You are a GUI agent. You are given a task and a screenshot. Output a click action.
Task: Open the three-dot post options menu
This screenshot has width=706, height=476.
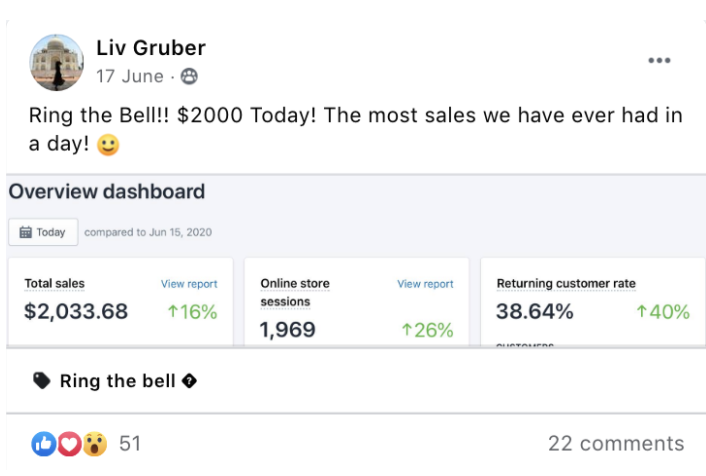point(659,61)
